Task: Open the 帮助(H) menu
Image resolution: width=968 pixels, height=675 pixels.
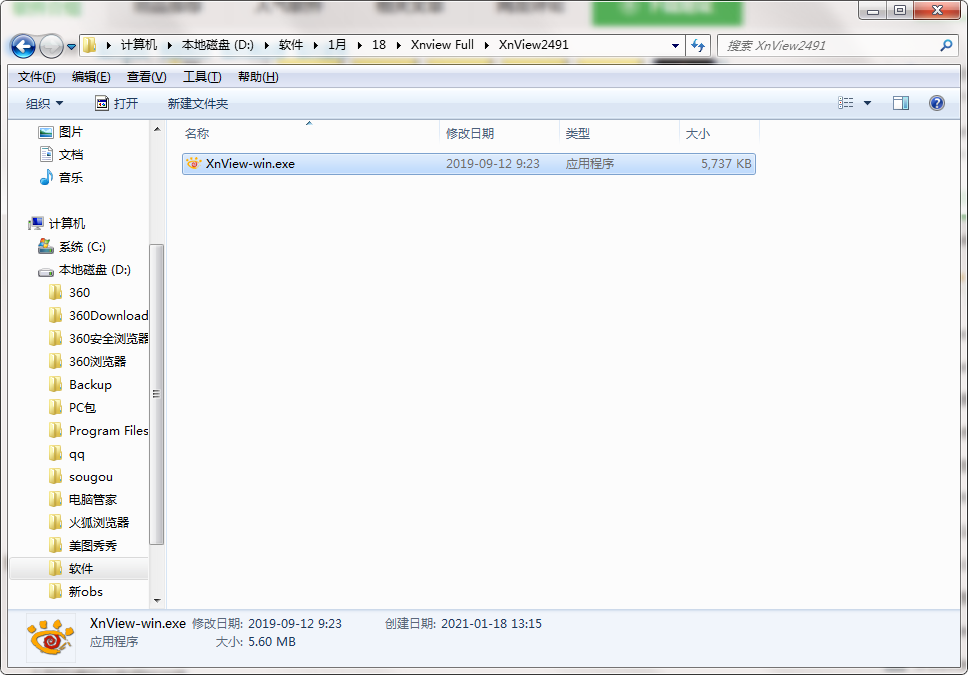Action: pyautogui.click(x=258, y=77)
